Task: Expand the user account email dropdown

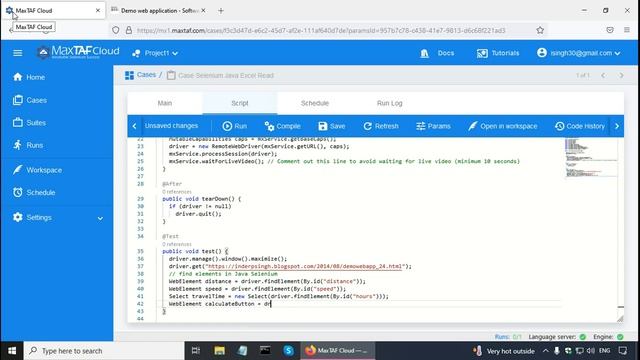Action: pos(579,53)
